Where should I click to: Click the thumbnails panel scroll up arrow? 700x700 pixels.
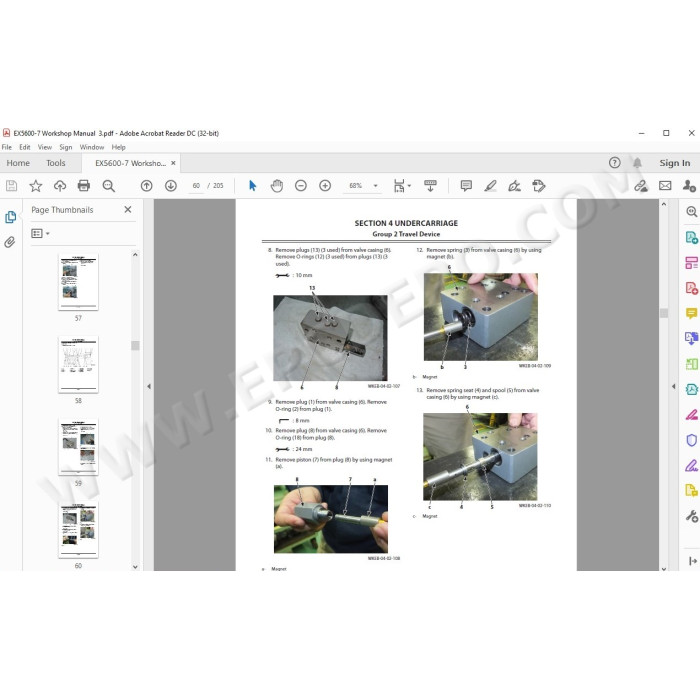click(x=135, y=254)
